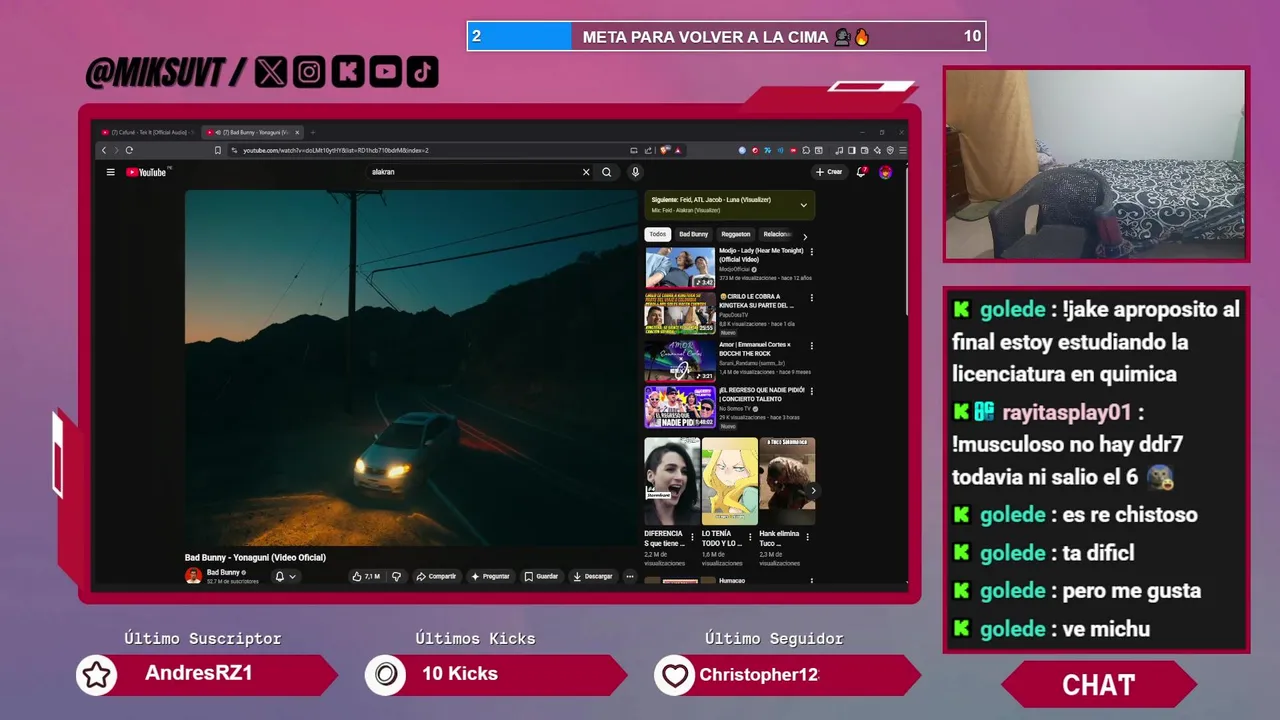Viewport: 1280px width, 720px height.
Task: Open Bad Bunny channel avatar
Action: (193, 576)
